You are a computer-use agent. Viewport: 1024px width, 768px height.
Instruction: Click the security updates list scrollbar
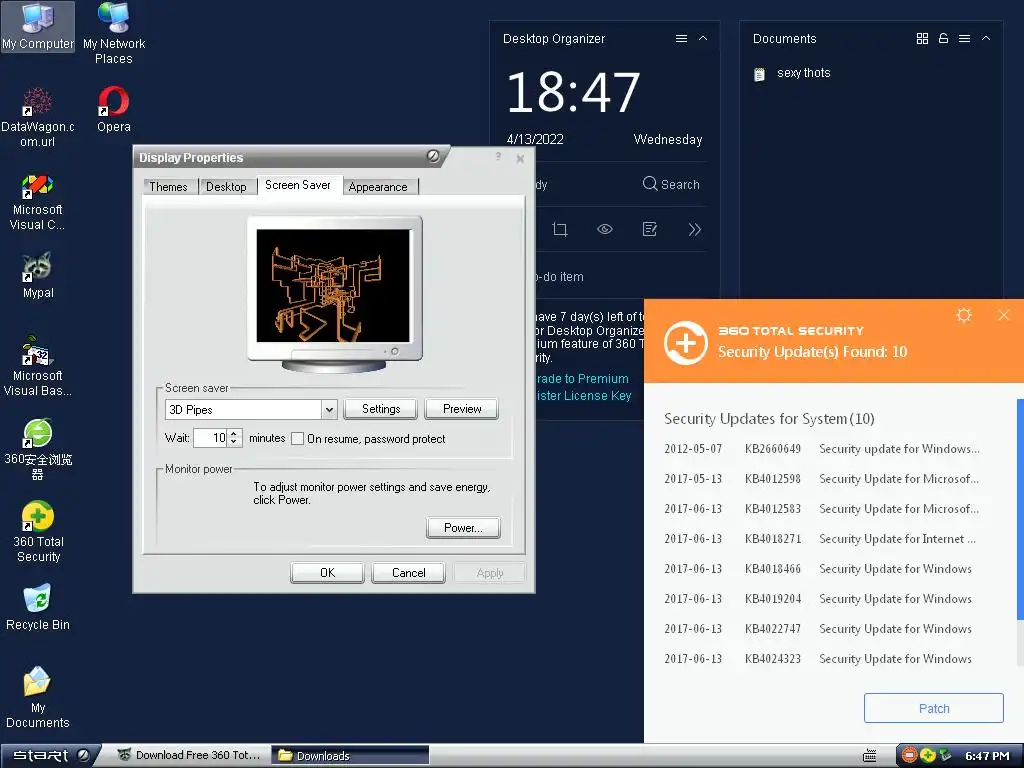point(1020,509)
